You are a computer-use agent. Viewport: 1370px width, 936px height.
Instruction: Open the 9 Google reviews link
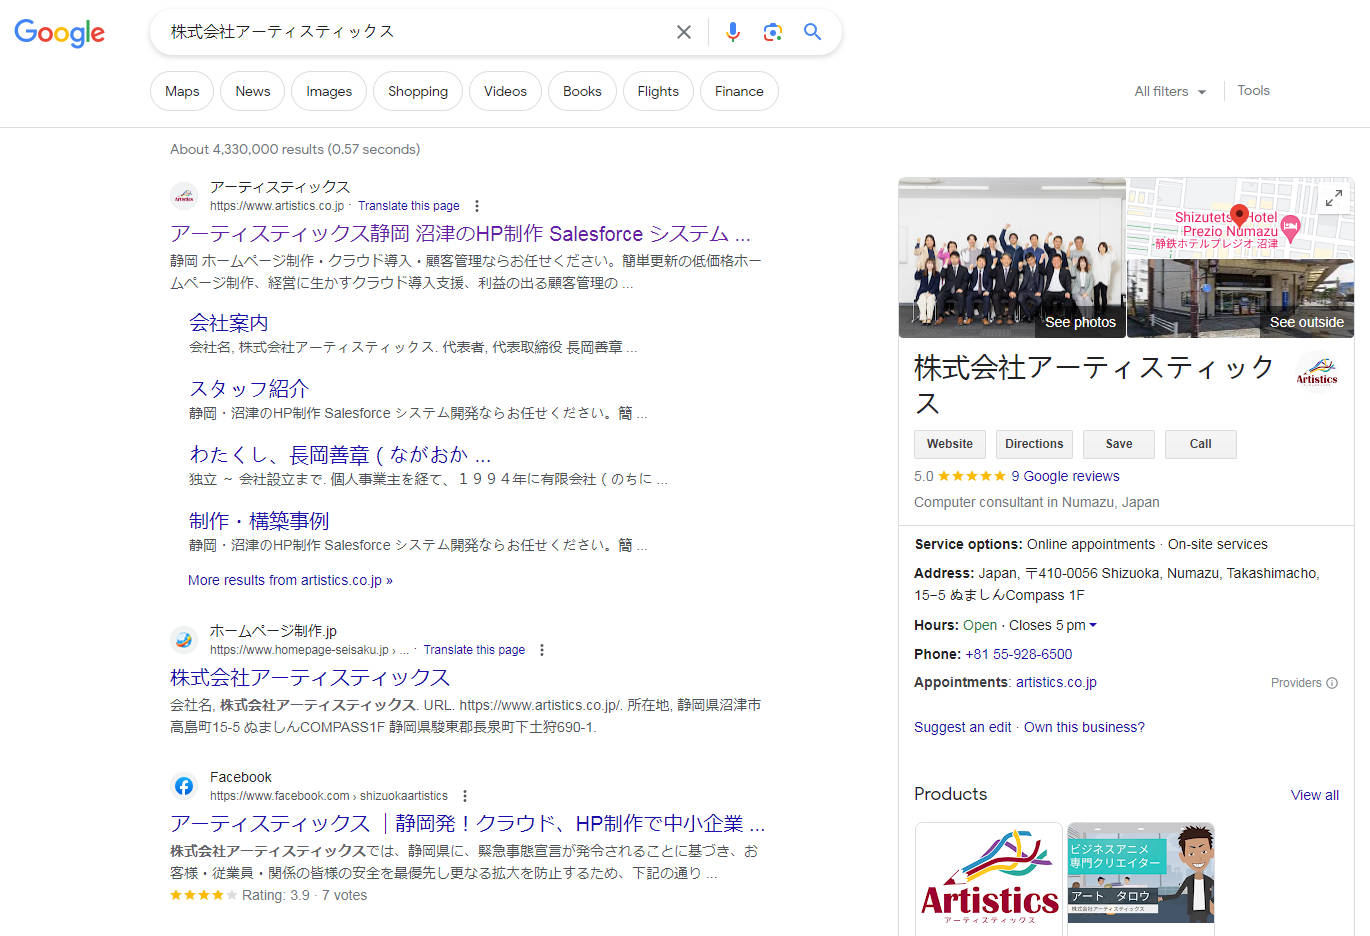tap(1064, 476)
